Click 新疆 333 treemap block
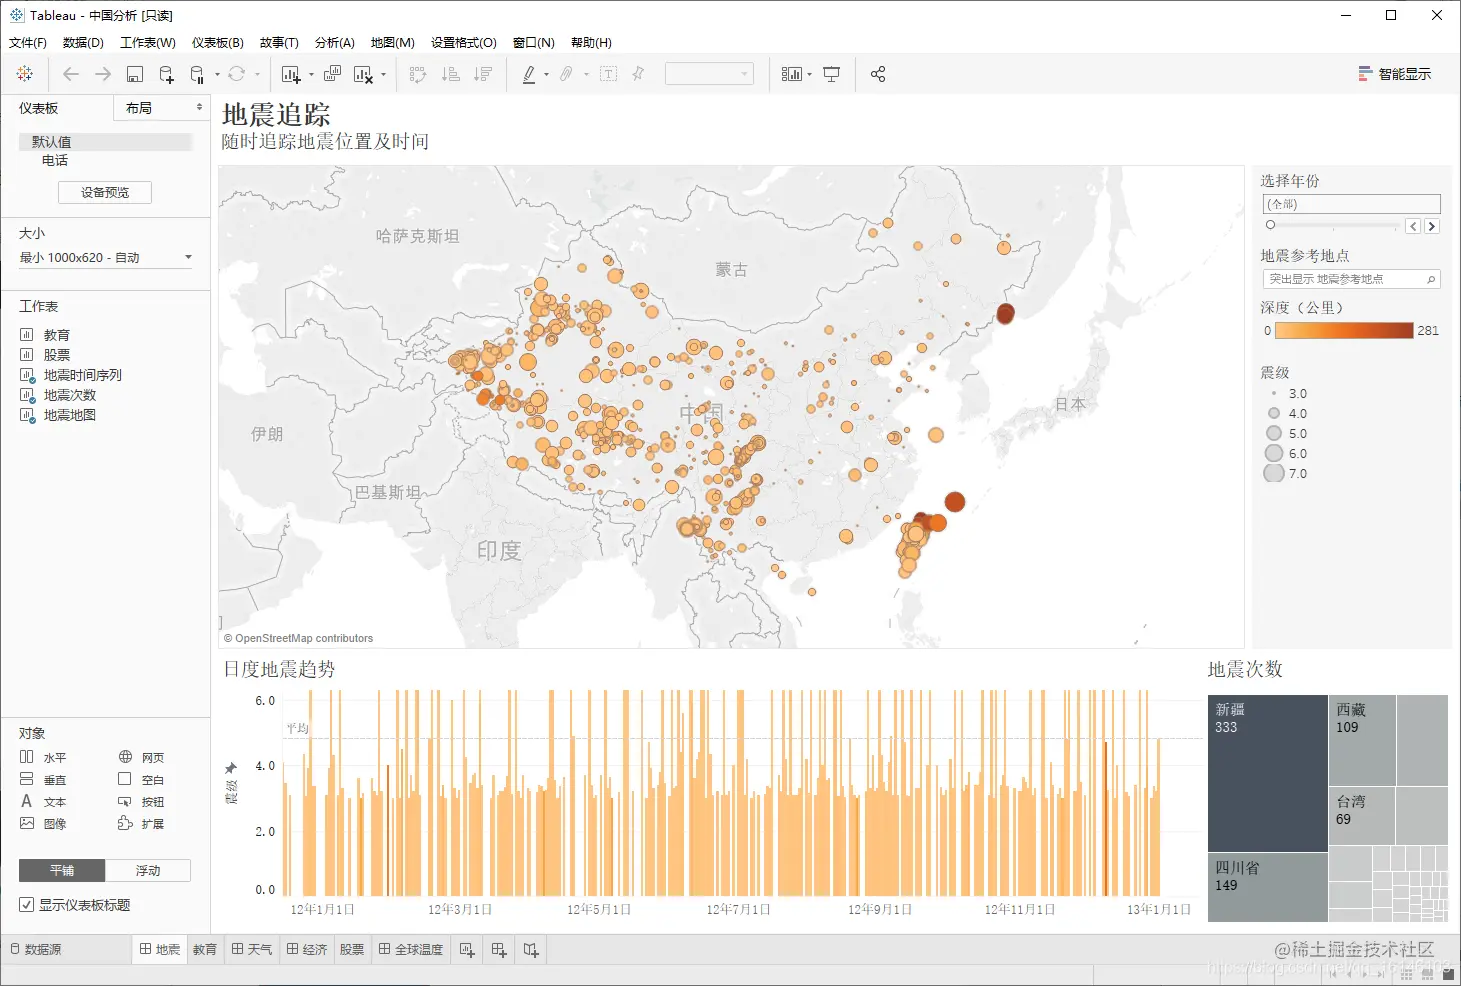Image resolution: width=1461 pixels, height=986 pixels. (1268, 773)
